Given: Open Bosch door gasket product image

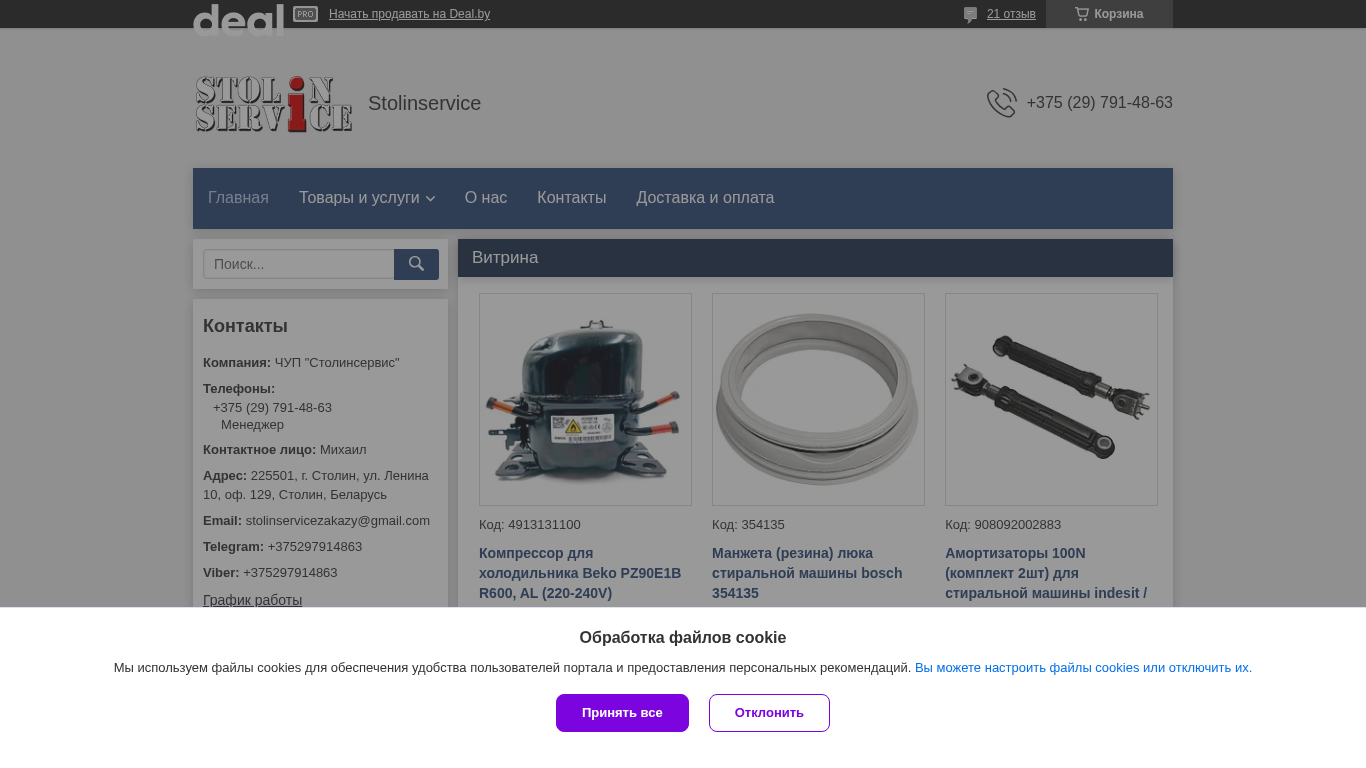Looking at the screenshot, I should click(x=818, y=399).
